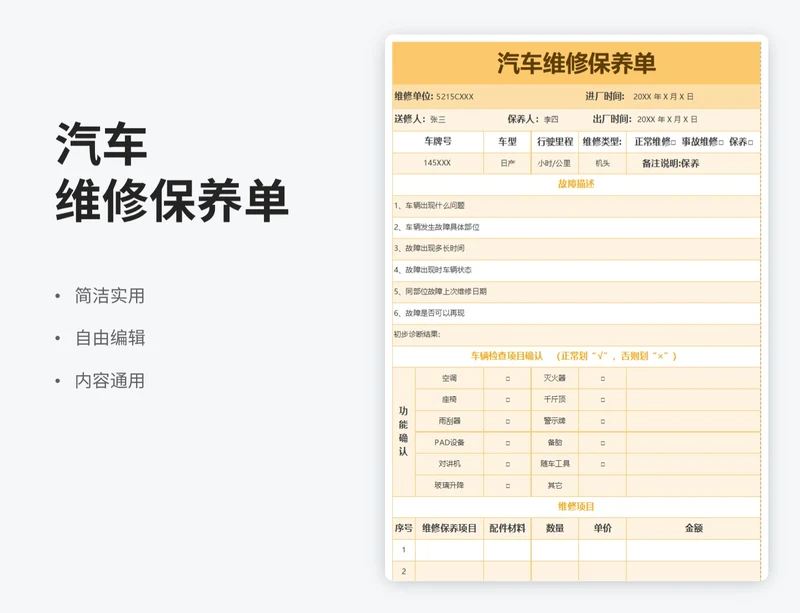Click the 维修保养项目 column header
The image size is (800, 613).
point(449,528)
